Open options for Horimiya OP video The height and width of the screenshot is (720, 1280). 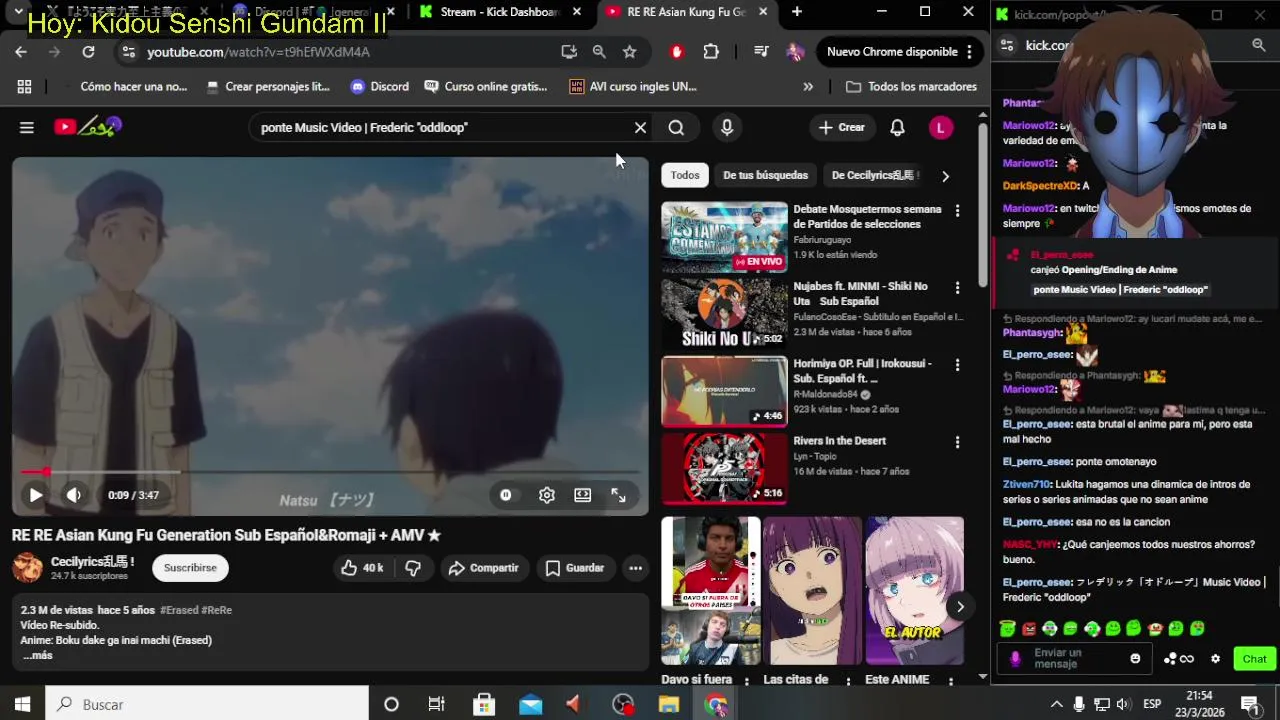(957, 365)
